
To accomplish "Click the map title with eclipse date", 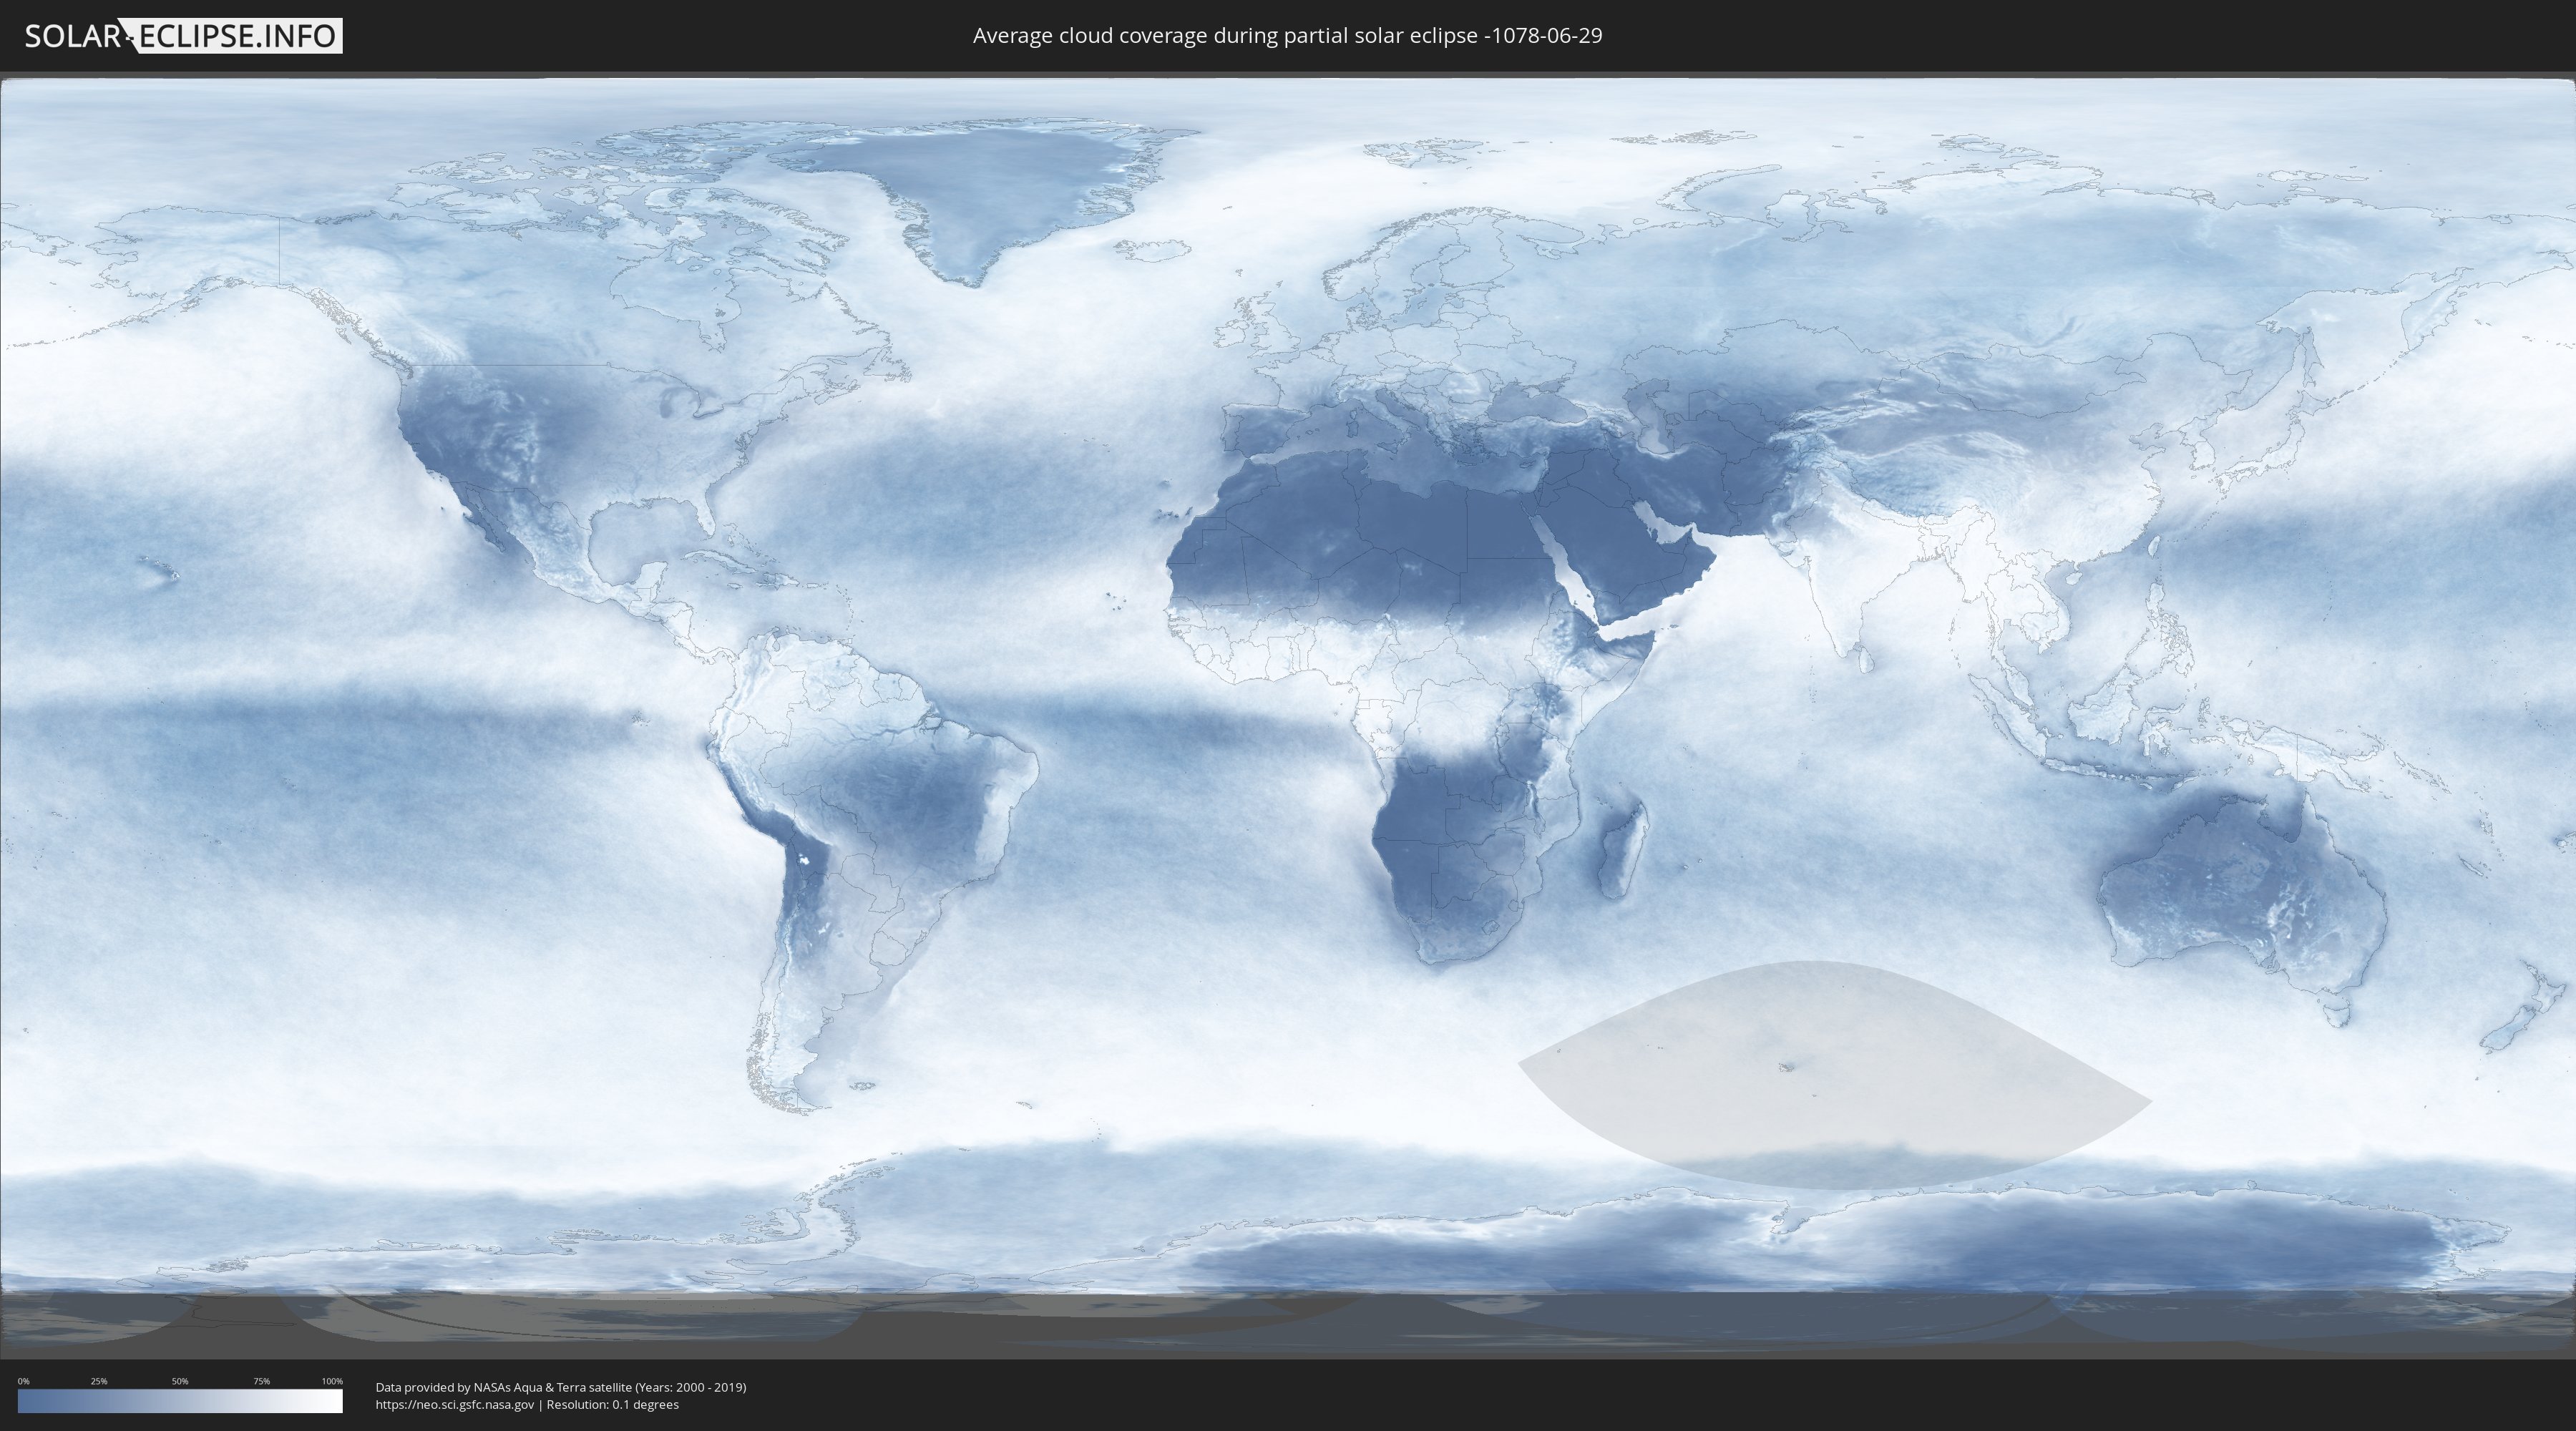I will tap(1287, 36).
